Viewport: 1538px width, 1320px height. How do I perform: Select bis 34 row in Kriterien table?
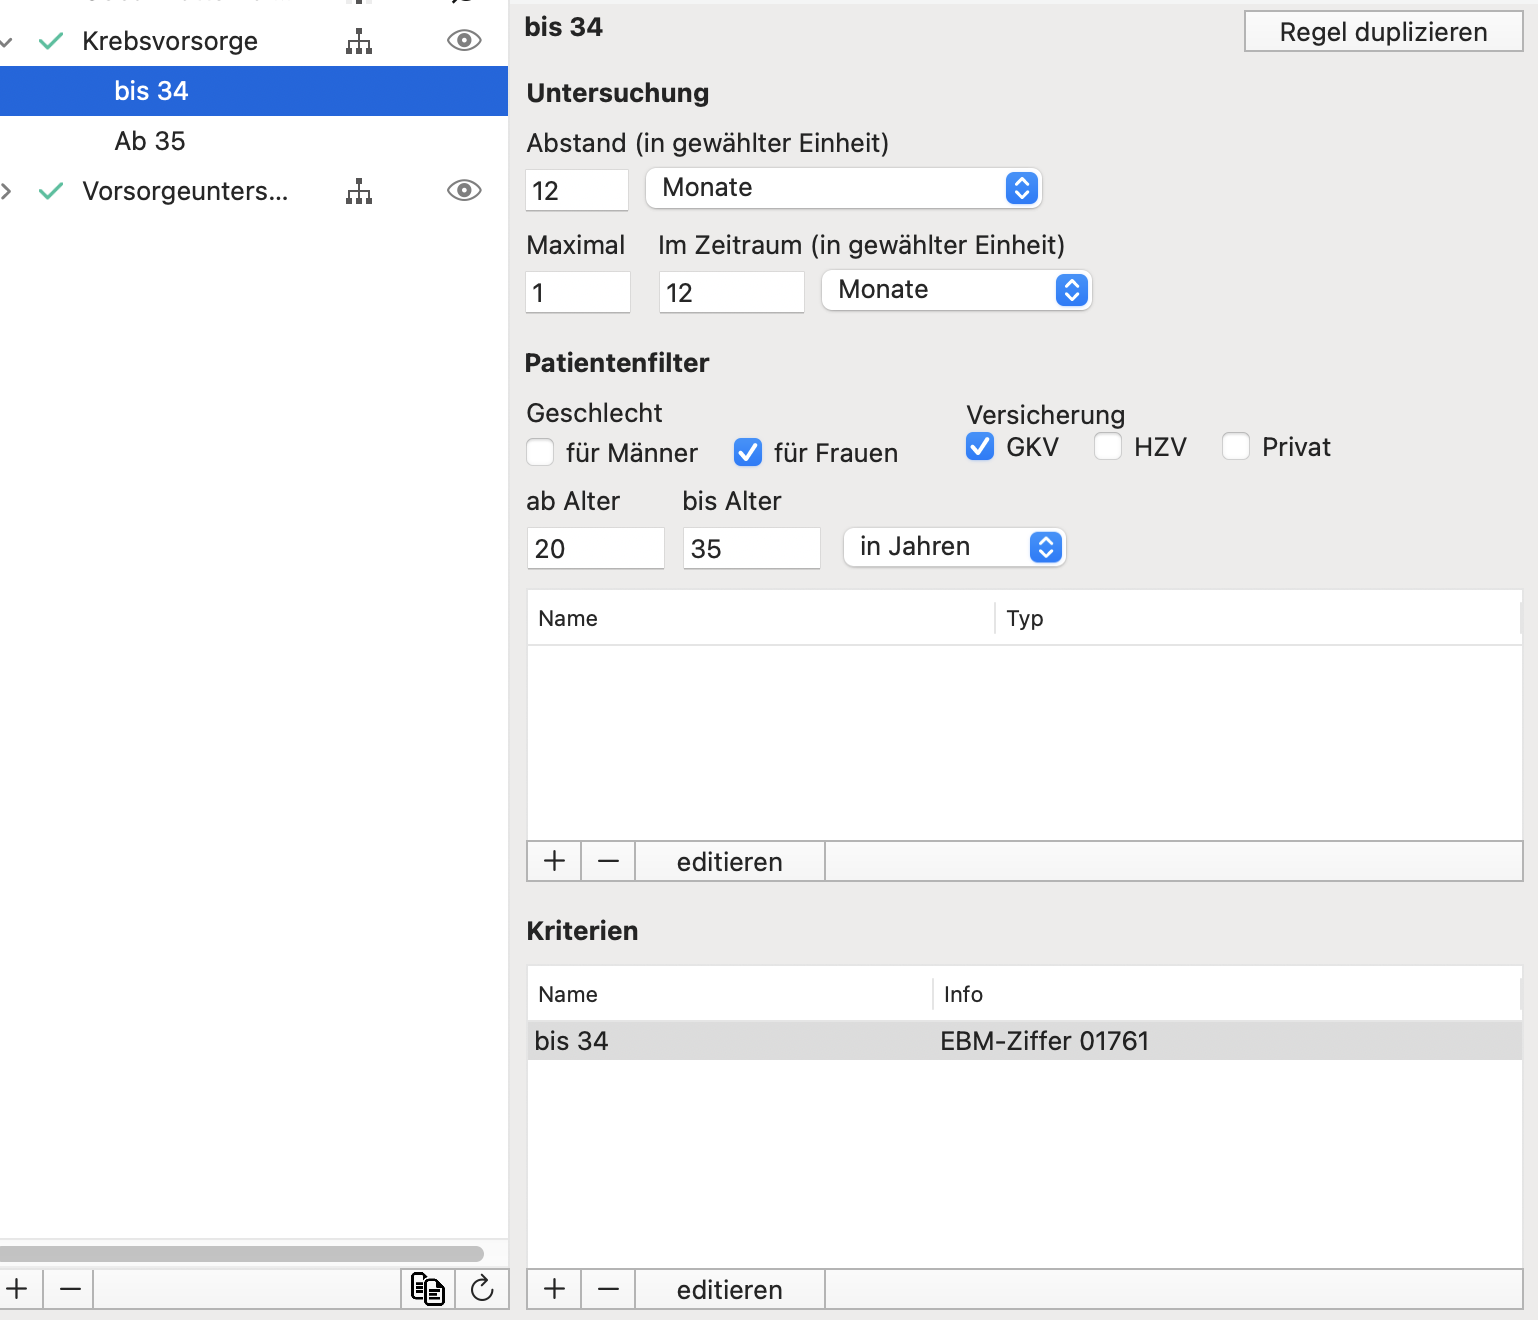point(1024,1040)
